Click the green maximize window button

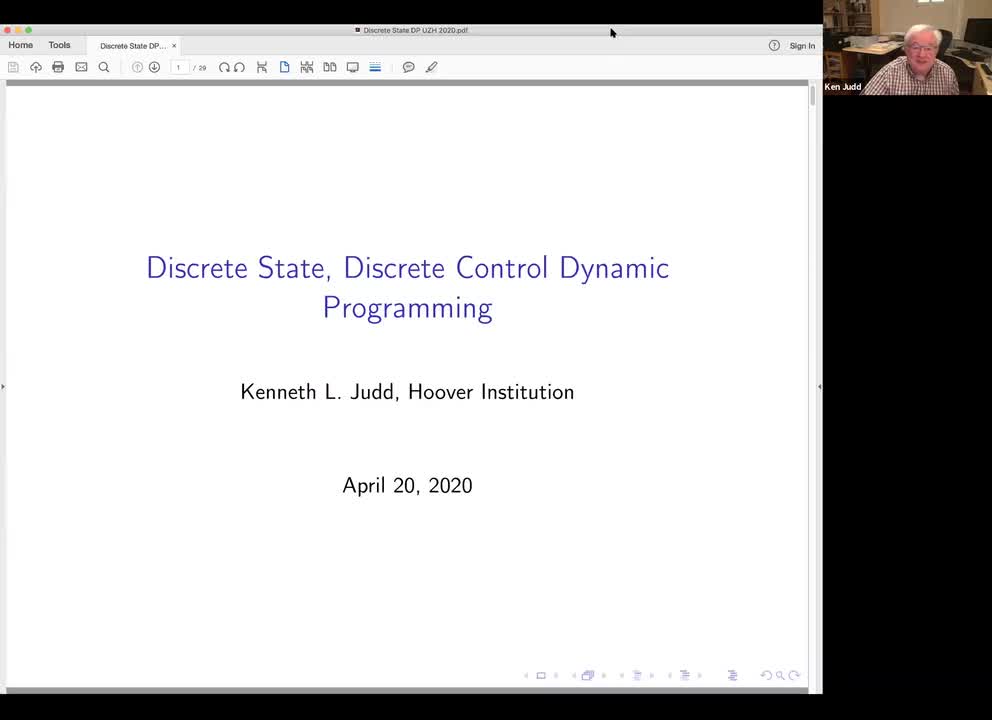tap(28, 30)
